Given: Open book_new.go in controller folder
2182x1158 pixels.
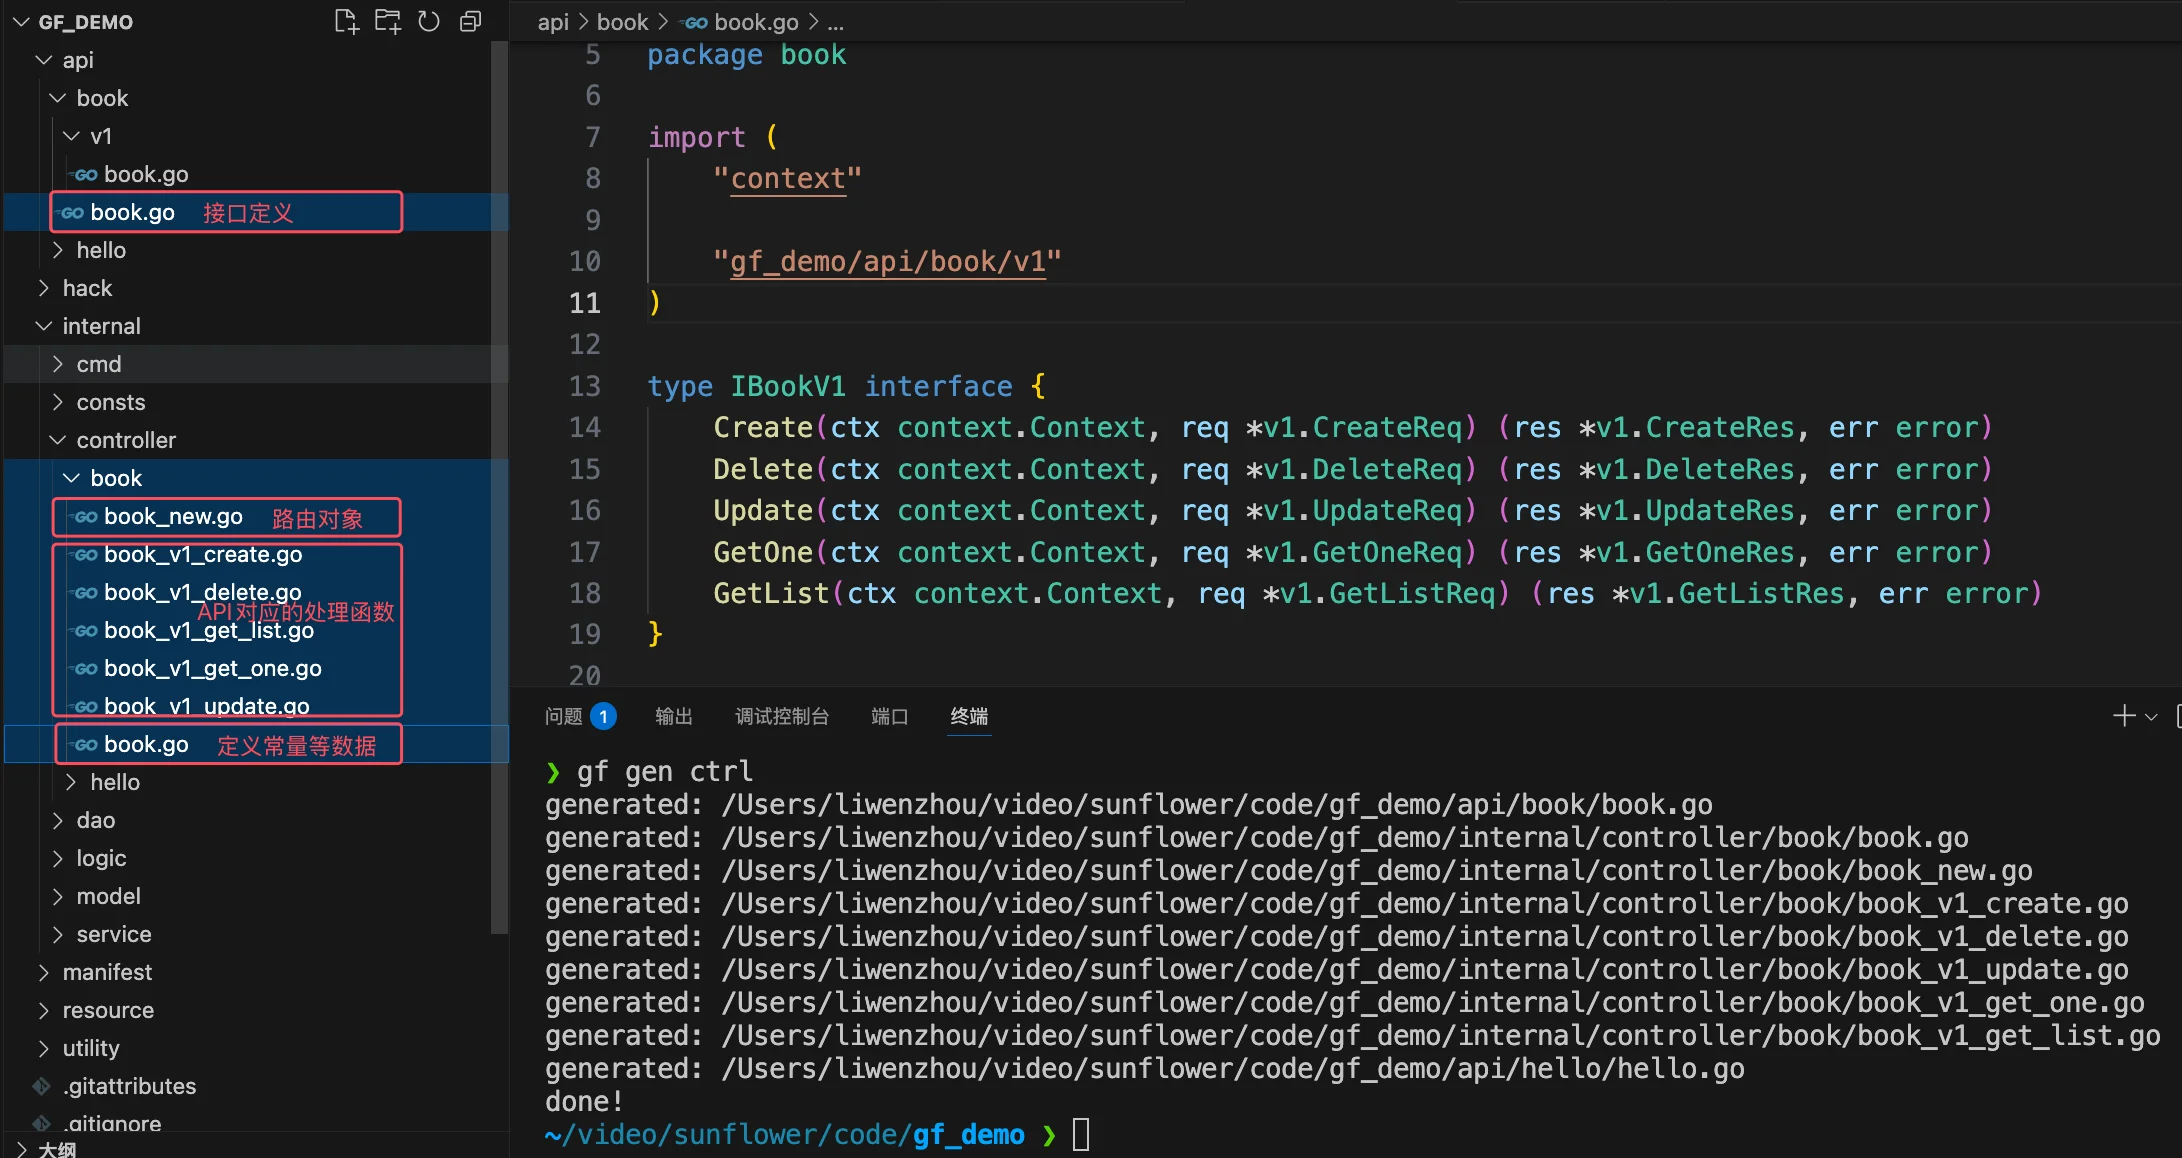Looking at the screenshot, I should [x=173, y=517].
